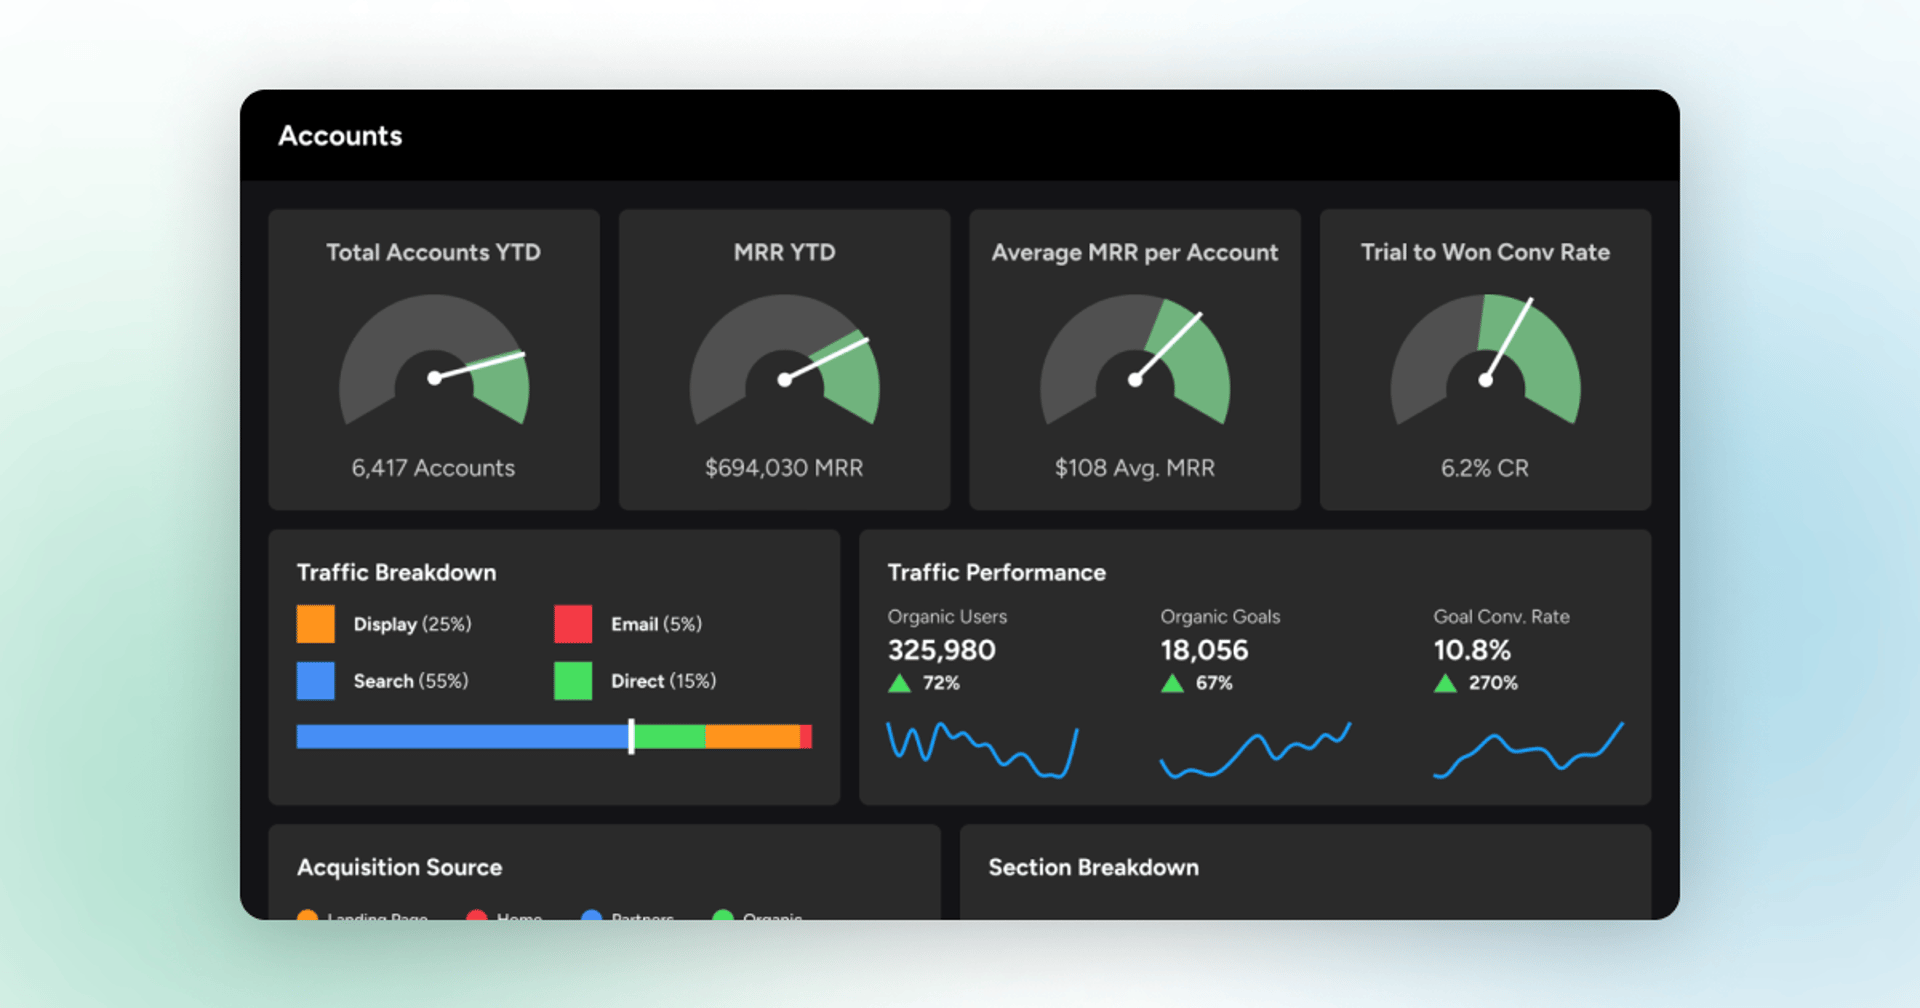Screen dimensions: 1920x1008
Task: Expand the Section Breakdown panel
Action: click(x=1093, y=867)
